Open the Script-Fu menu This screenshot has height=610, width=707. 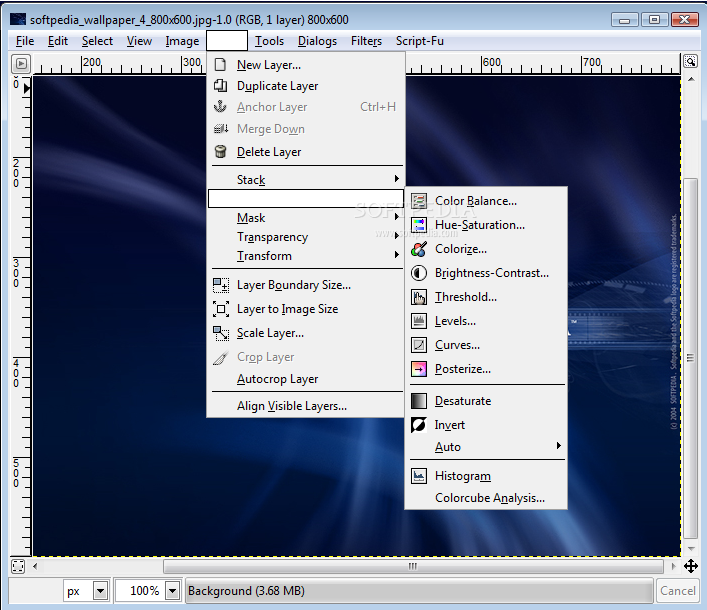click(420, 41)
